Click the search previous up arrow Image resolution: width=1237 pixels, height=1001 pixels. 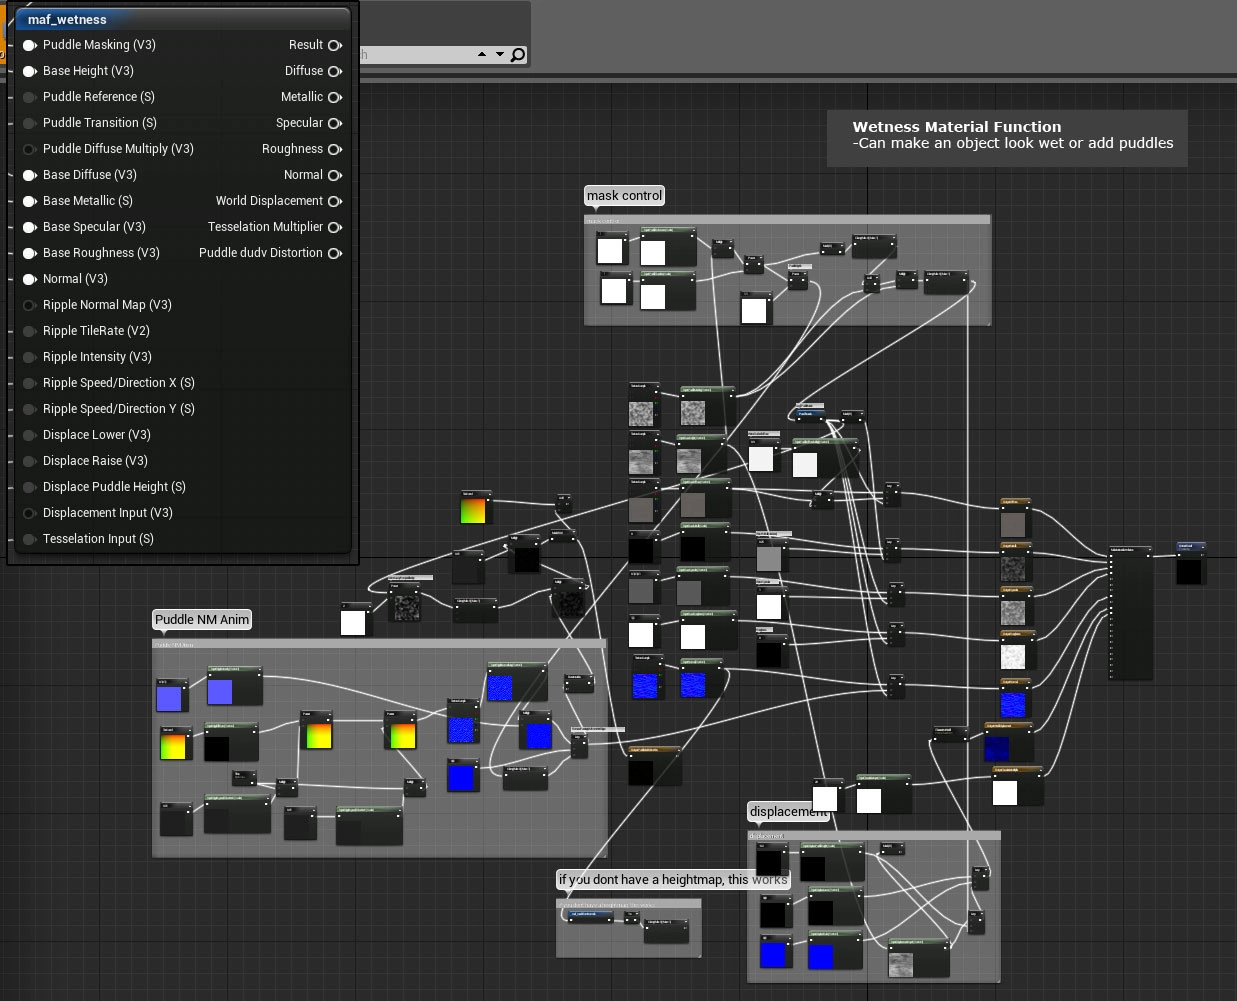pos(482,55)
